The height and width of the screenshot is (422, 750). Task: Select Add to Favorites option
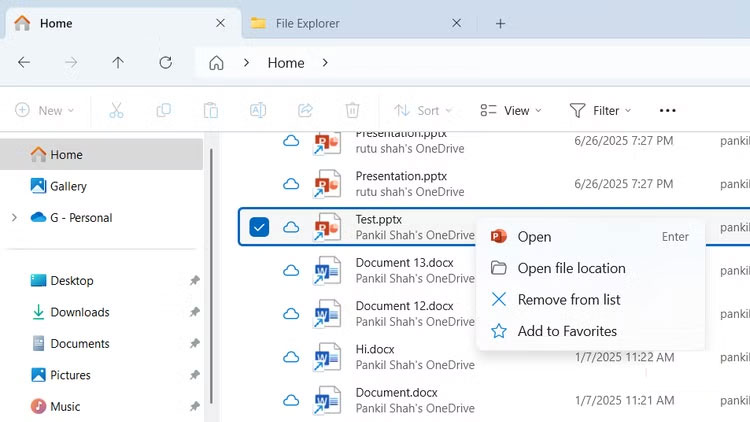pos(567,331)
